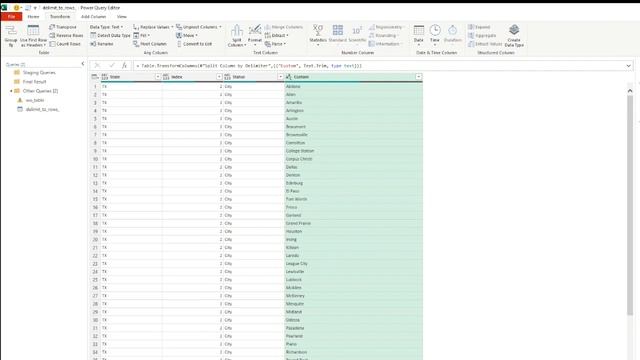Select the Final Result folder

34,82
